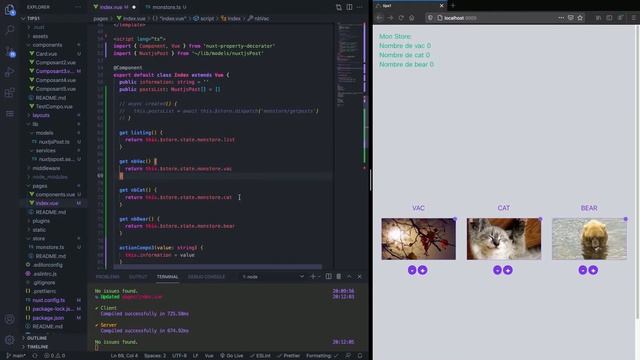Click the notifications bell in status bar
Viewport: 640px width, 360px height.
(x=360, y=356)
